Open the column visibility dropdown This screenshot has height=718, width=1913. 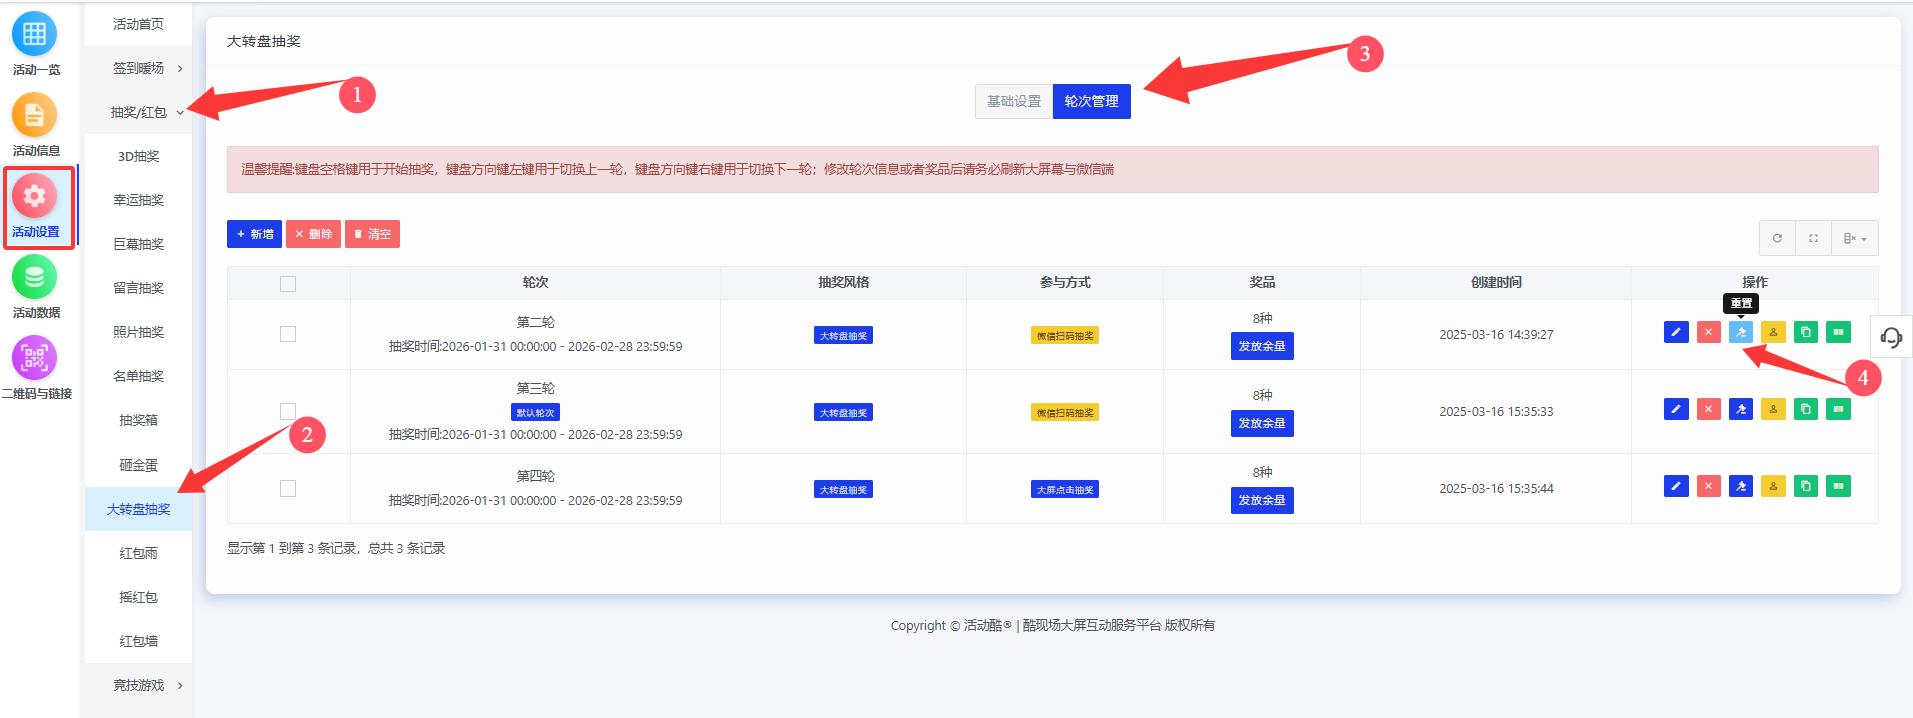point(1855,238)
